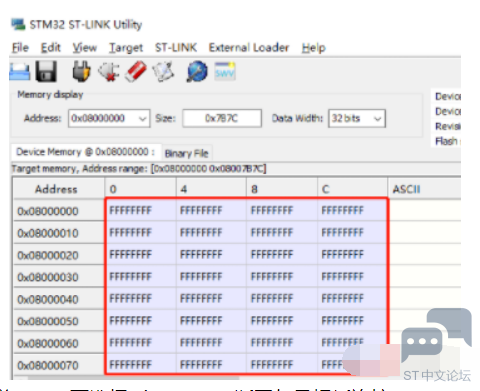Click FFFFFFFF in row 0x08000010 column 4

201,232
